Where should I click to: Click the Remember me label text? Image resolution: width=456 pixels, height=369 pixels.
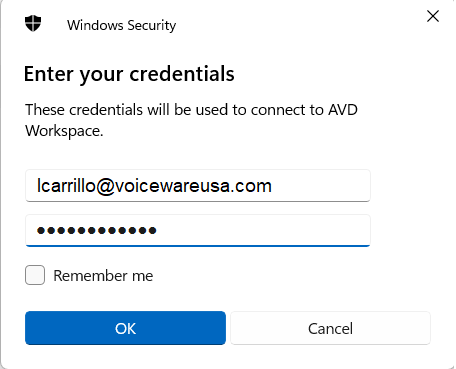(103, 276)
